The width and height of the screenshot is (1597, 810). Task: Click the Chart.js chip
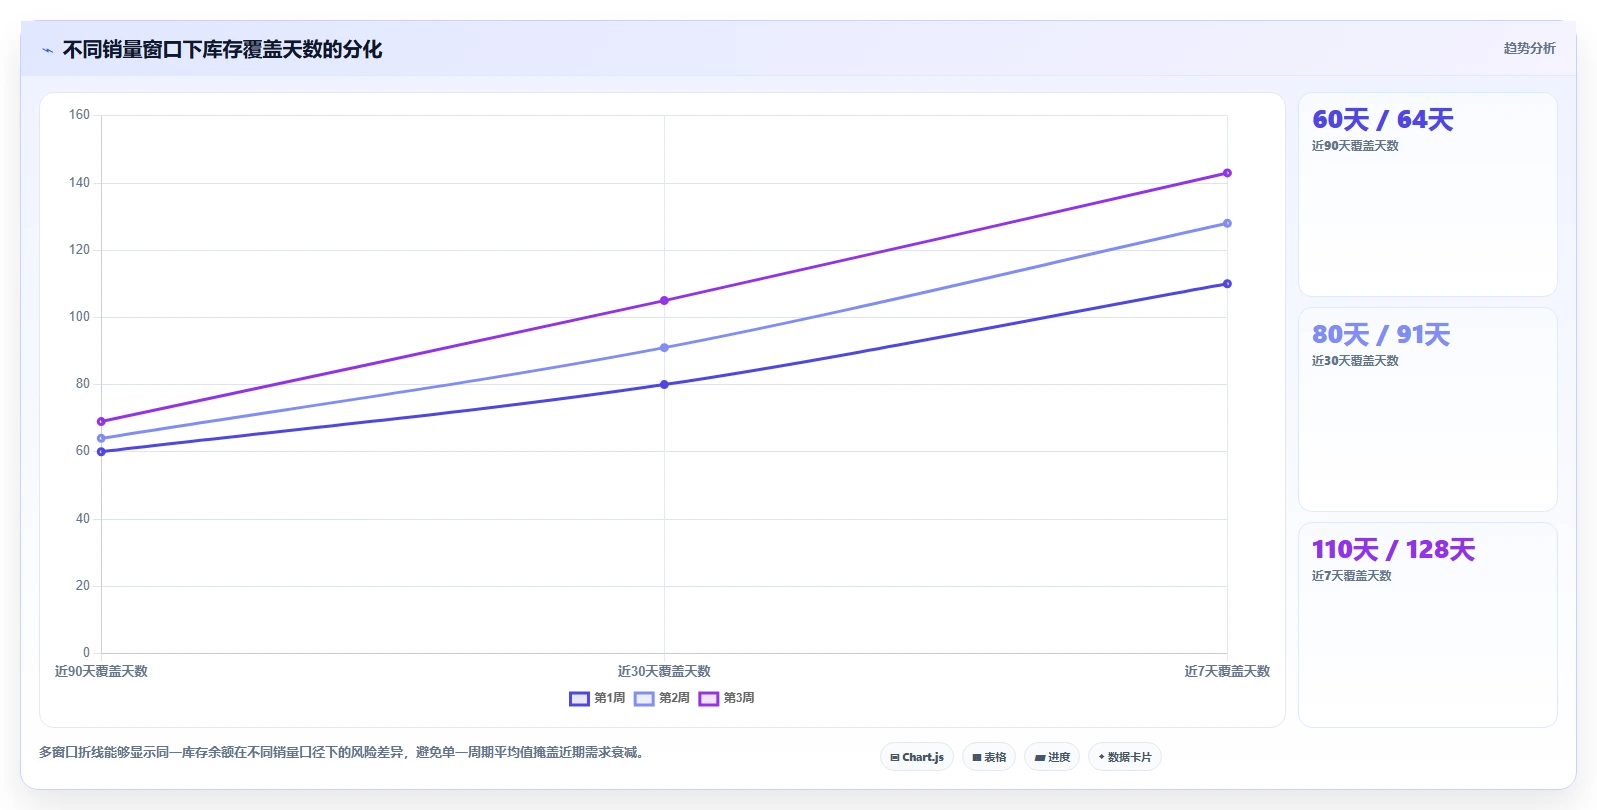coord(917,757)
